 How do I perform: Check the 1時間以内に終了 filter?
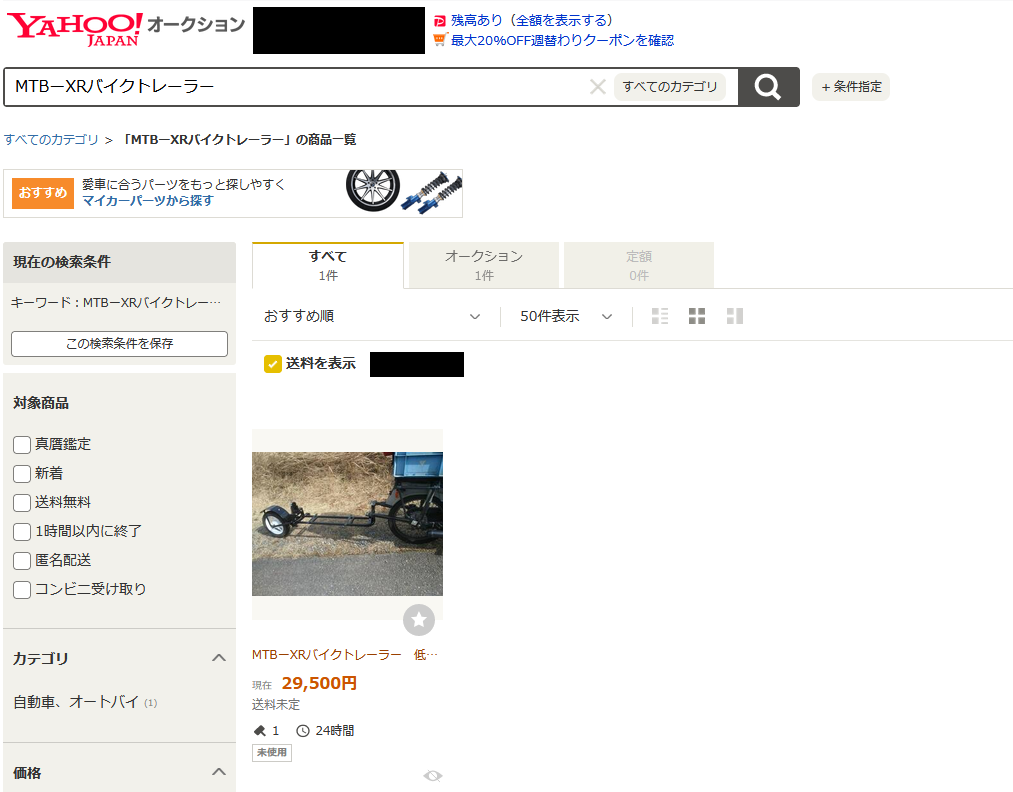click(x=22, y=532)
